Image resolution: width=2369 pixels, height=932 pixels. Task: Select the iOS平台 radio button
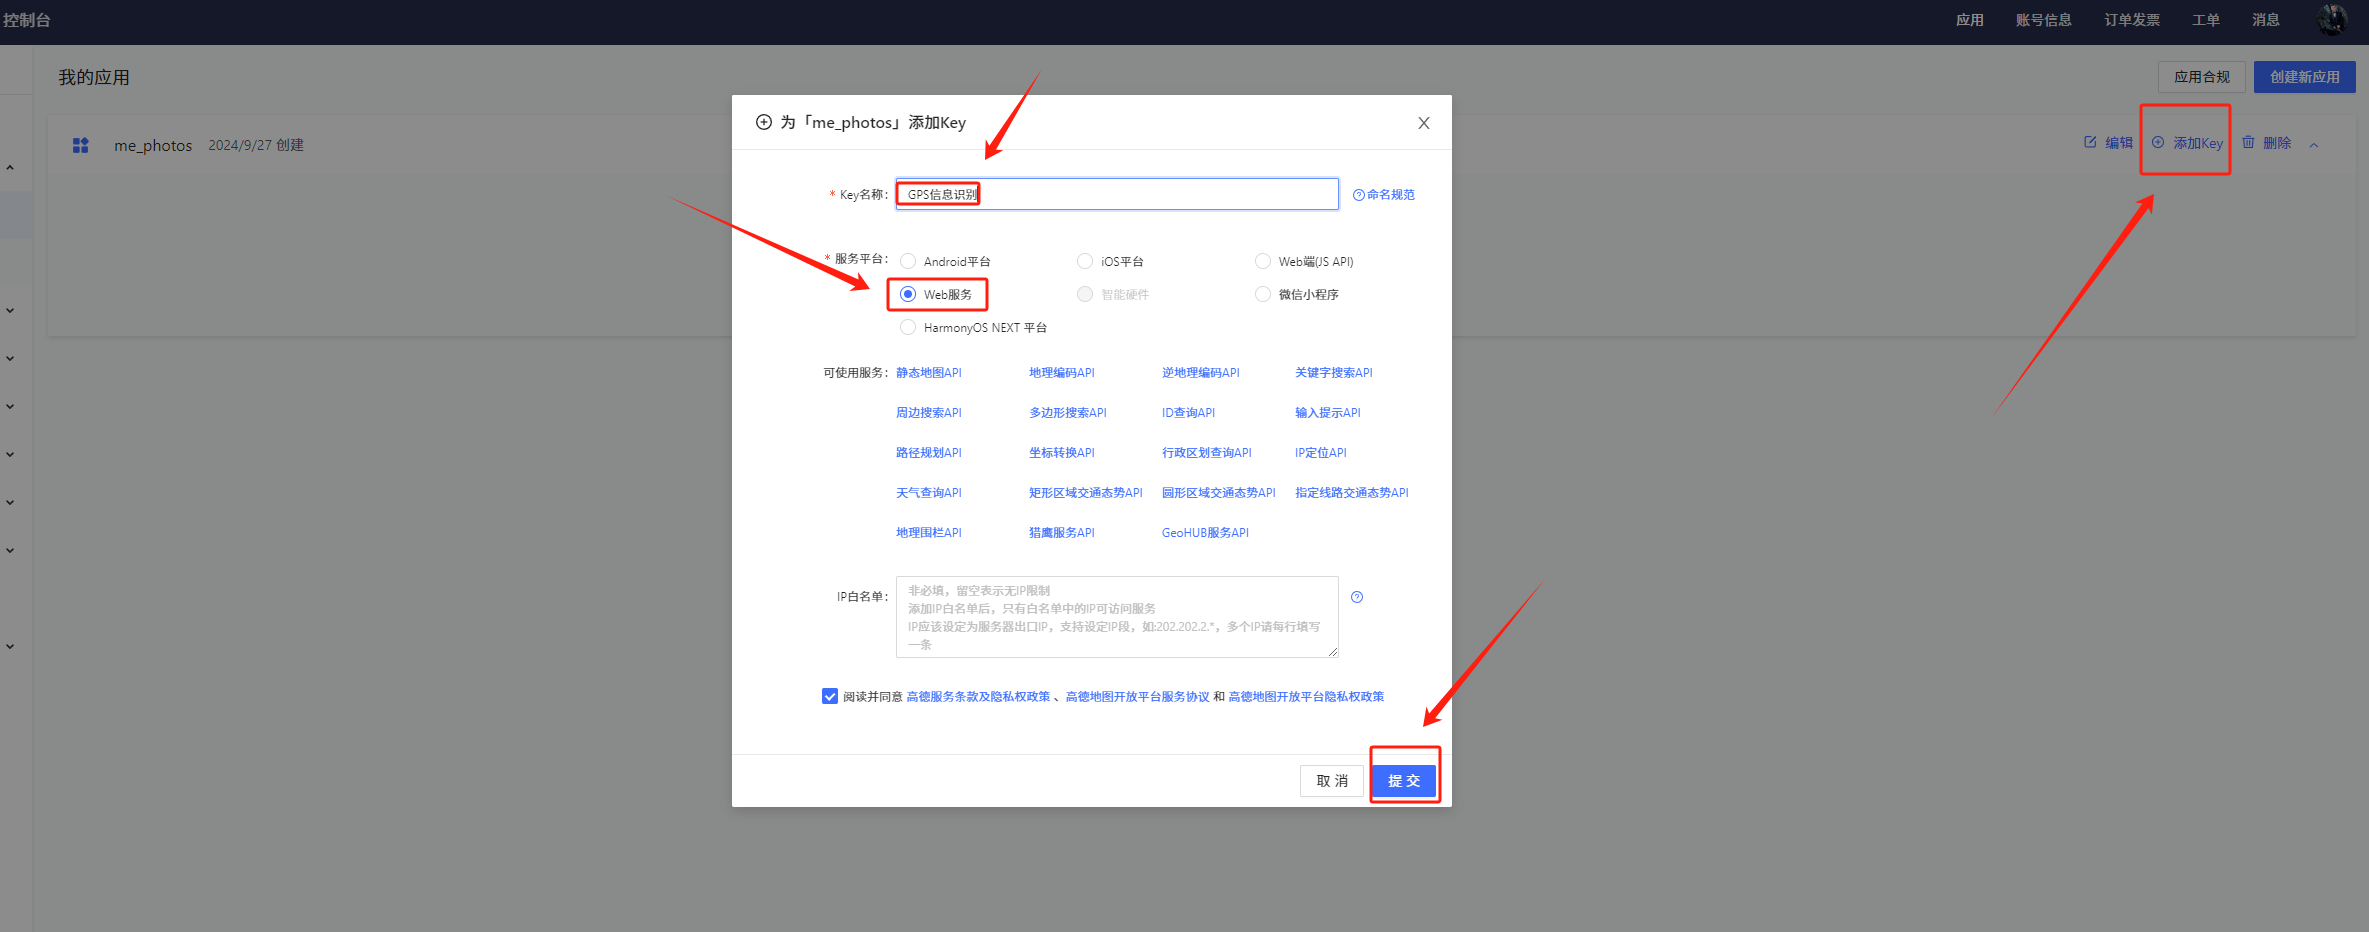click(x=1085, y=262)
